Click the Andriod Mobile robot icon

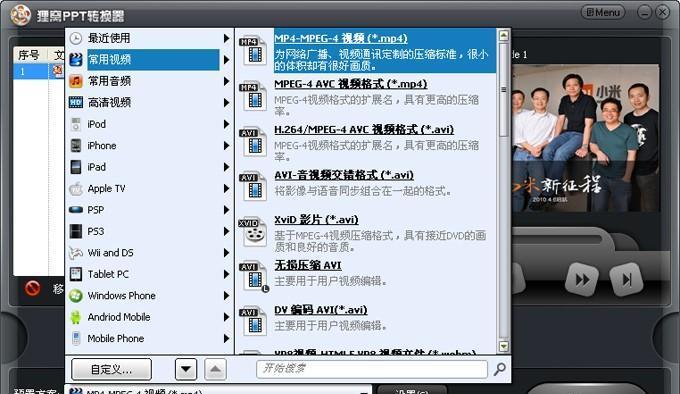[x=76, y=317]
